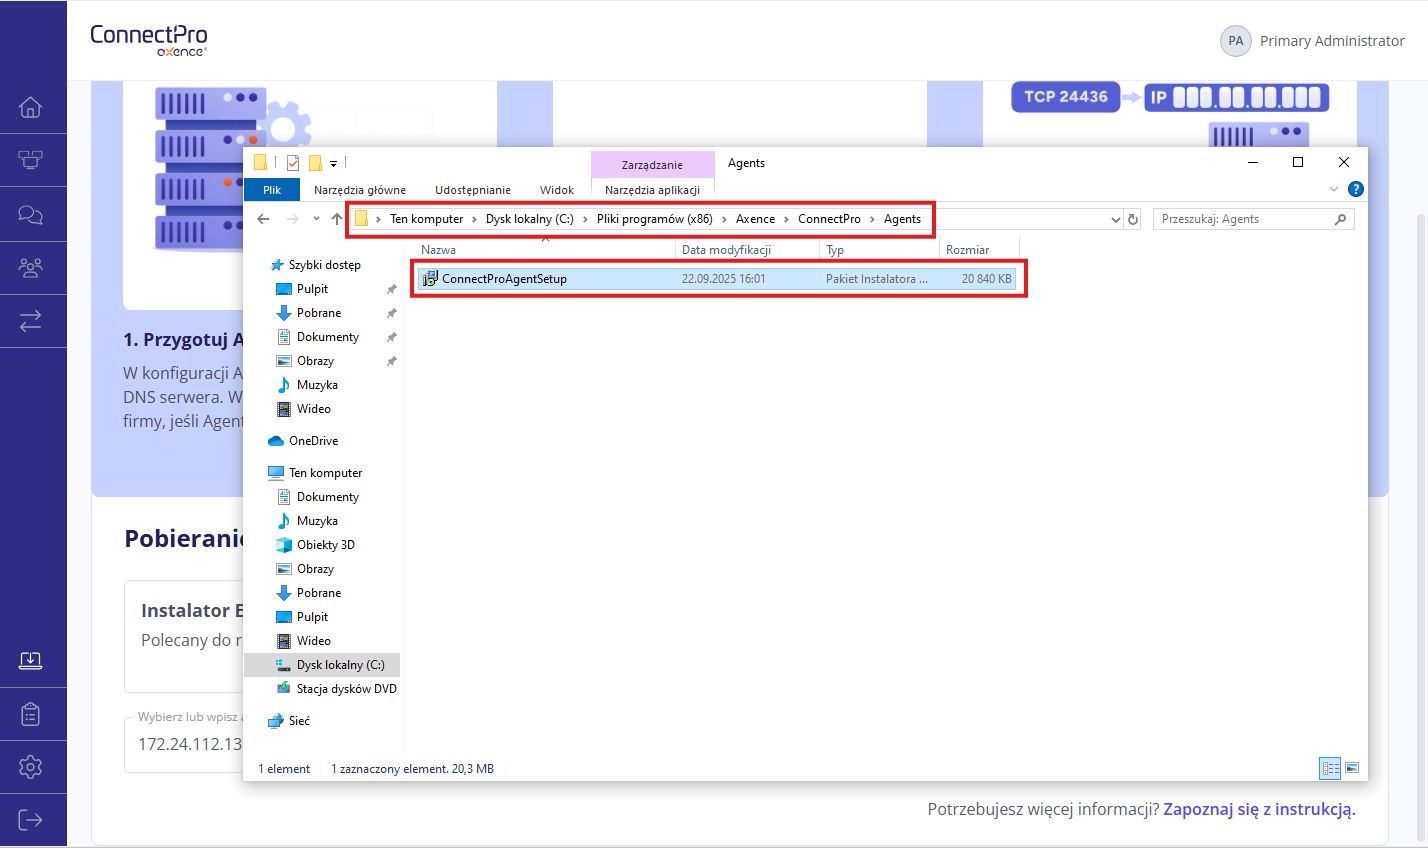Open the Widok ribbon tab
Screen dimensions: 1428x848
[556, 190]
